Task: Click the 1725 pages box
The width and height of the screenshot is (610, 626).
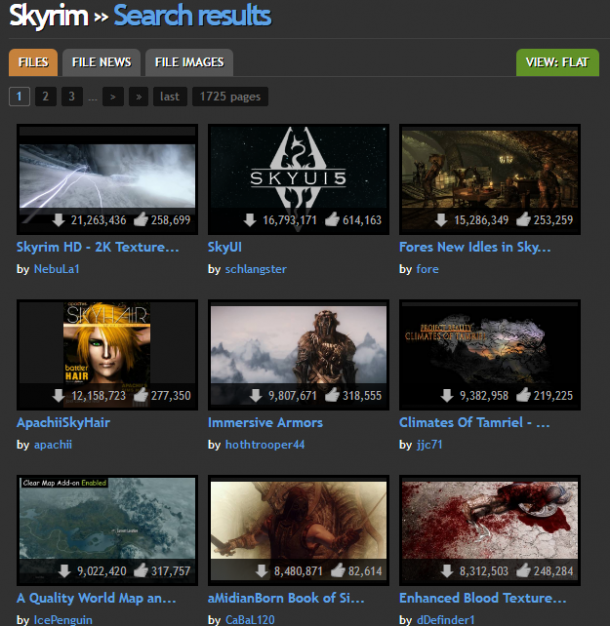Action: pos(230,96)
